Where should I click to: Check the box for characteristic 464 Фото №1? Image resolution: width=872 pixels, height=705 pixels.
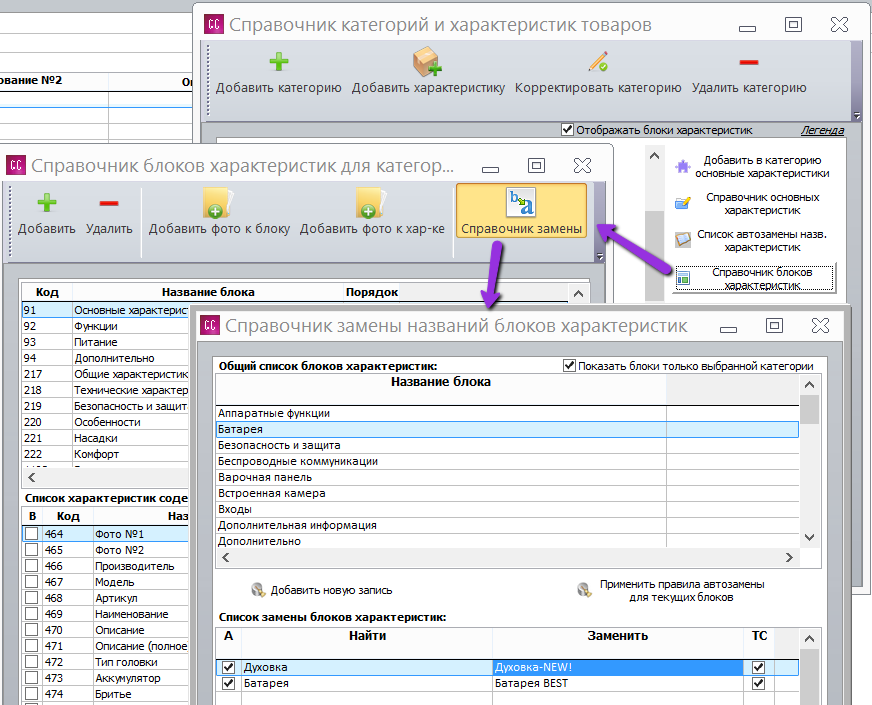click(32, 534)
